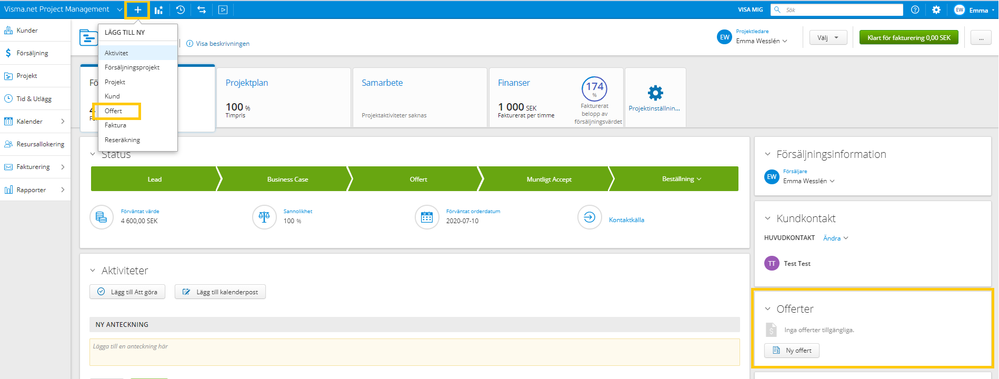Collapse the Försäljningsinformation panel
Image resolution: width=999 pixels, height=379 pixels.
point(768,154)
